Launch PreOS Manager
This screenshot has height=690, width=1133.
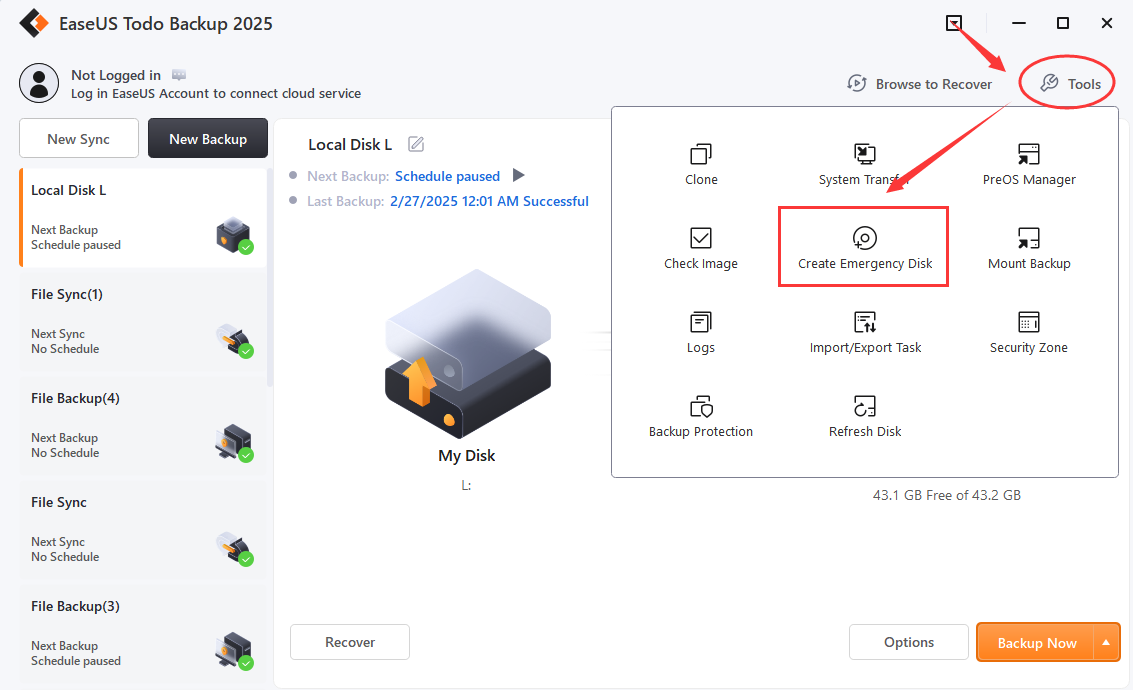(x=1028, y=164)
